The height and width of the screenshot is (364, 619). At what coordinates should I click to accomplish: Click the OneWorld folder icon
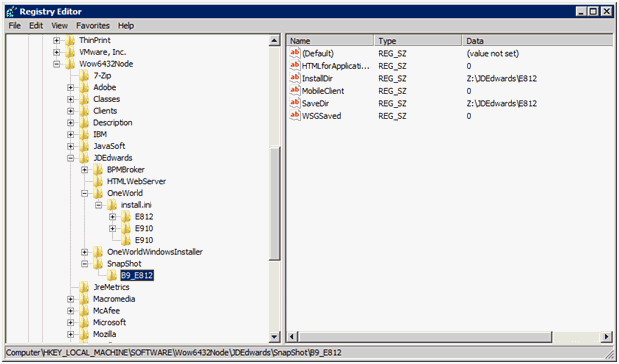(x=98, y=193)
